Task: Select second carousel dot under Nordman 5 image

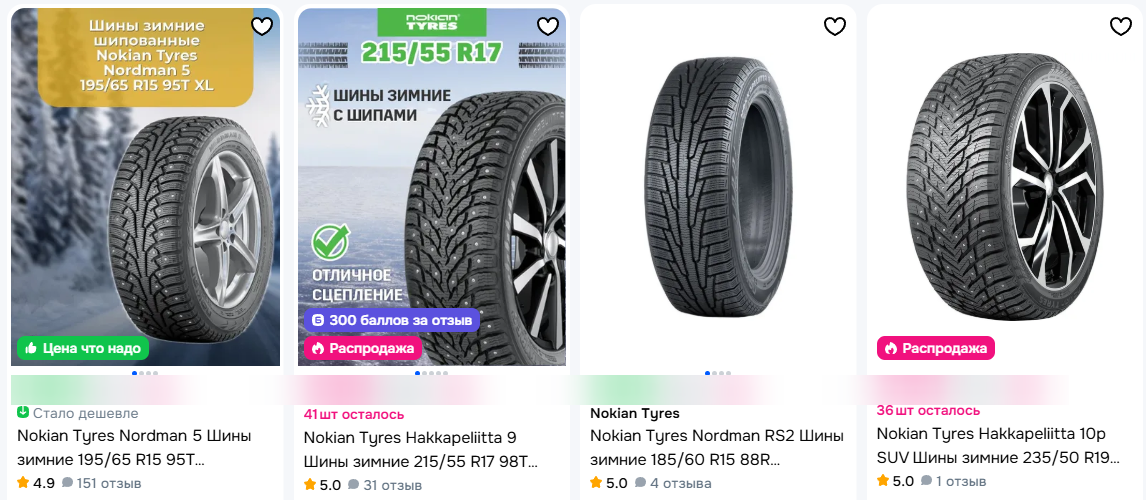Action: pyautogui.click(x=140, y=373)
